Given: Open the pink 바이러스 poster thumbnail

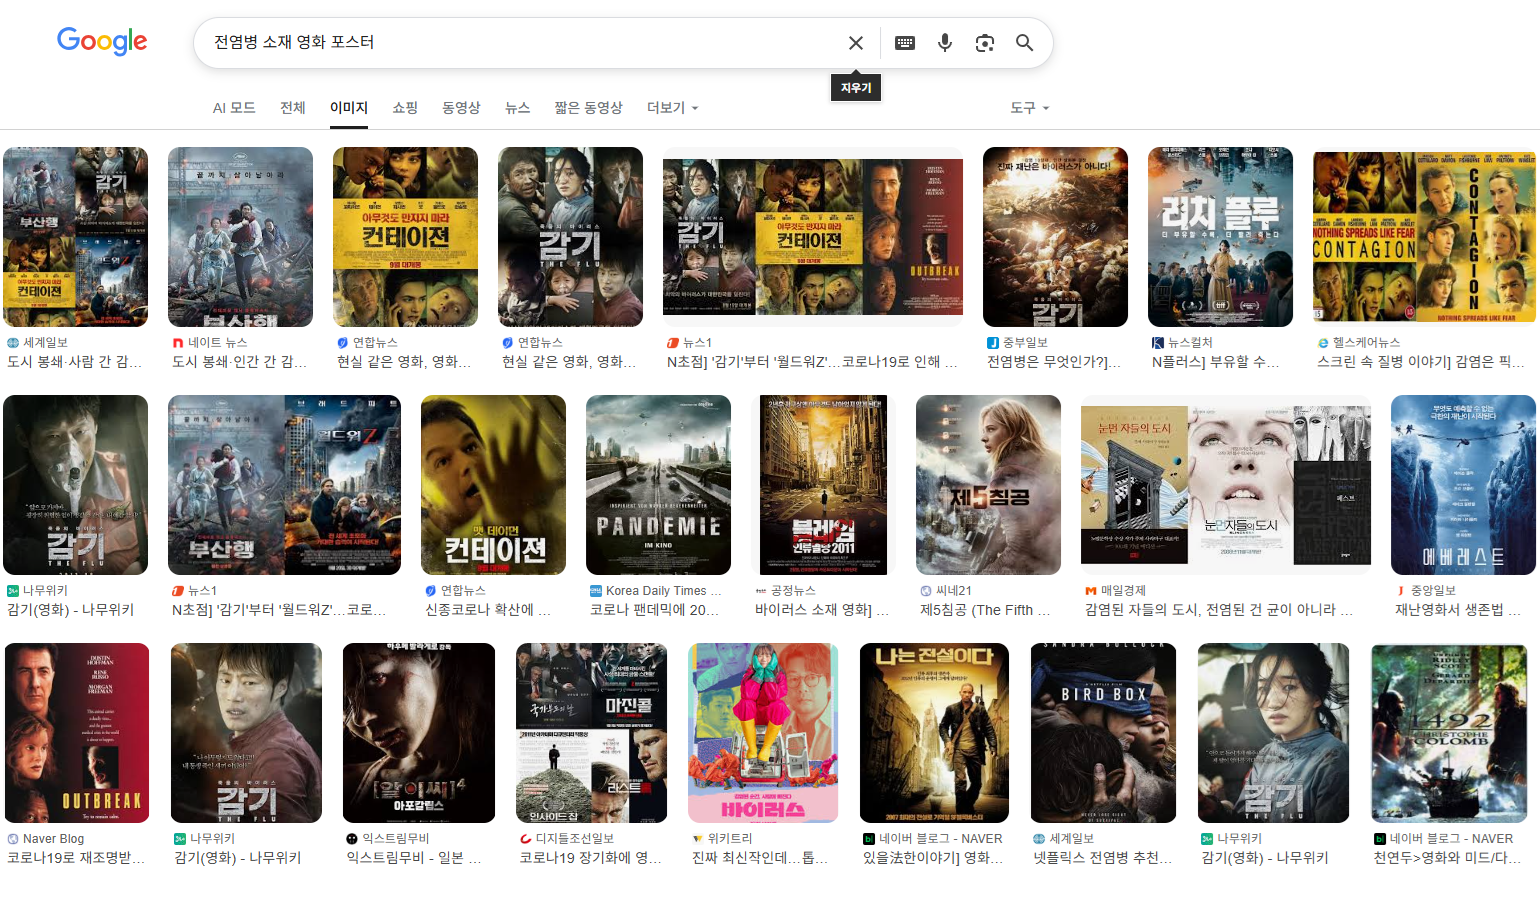Looking at the screenshot, I should pyautogui.click(x=763, y=733).
